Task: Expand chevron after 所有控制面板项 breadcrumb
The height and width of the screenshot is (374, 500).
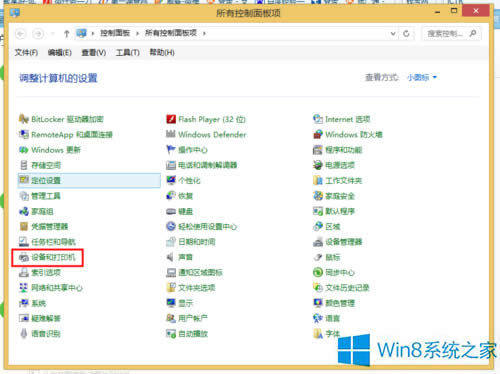Action: (204, 33)
